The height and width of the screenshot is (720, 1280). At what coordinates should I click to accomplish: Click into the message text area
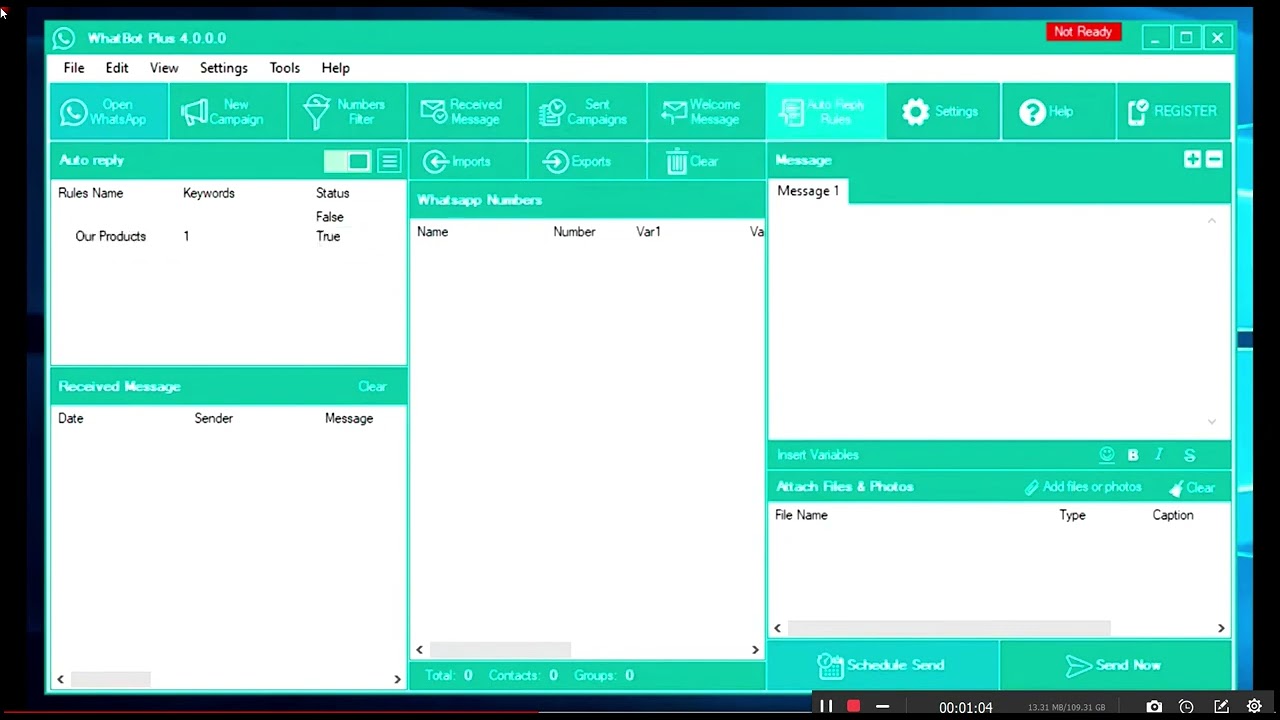tap(990, 320)
